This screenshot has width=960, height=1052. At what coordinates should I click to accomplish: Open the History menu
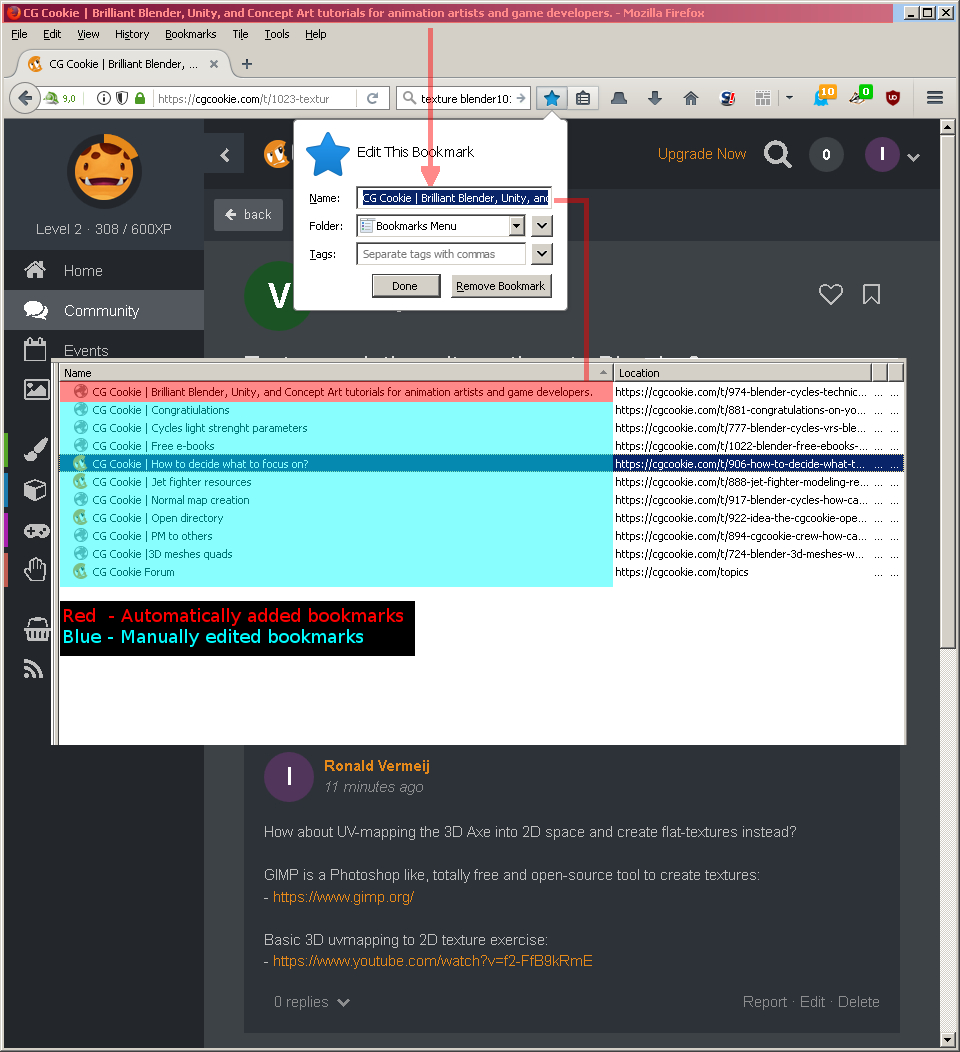point(131,34)
